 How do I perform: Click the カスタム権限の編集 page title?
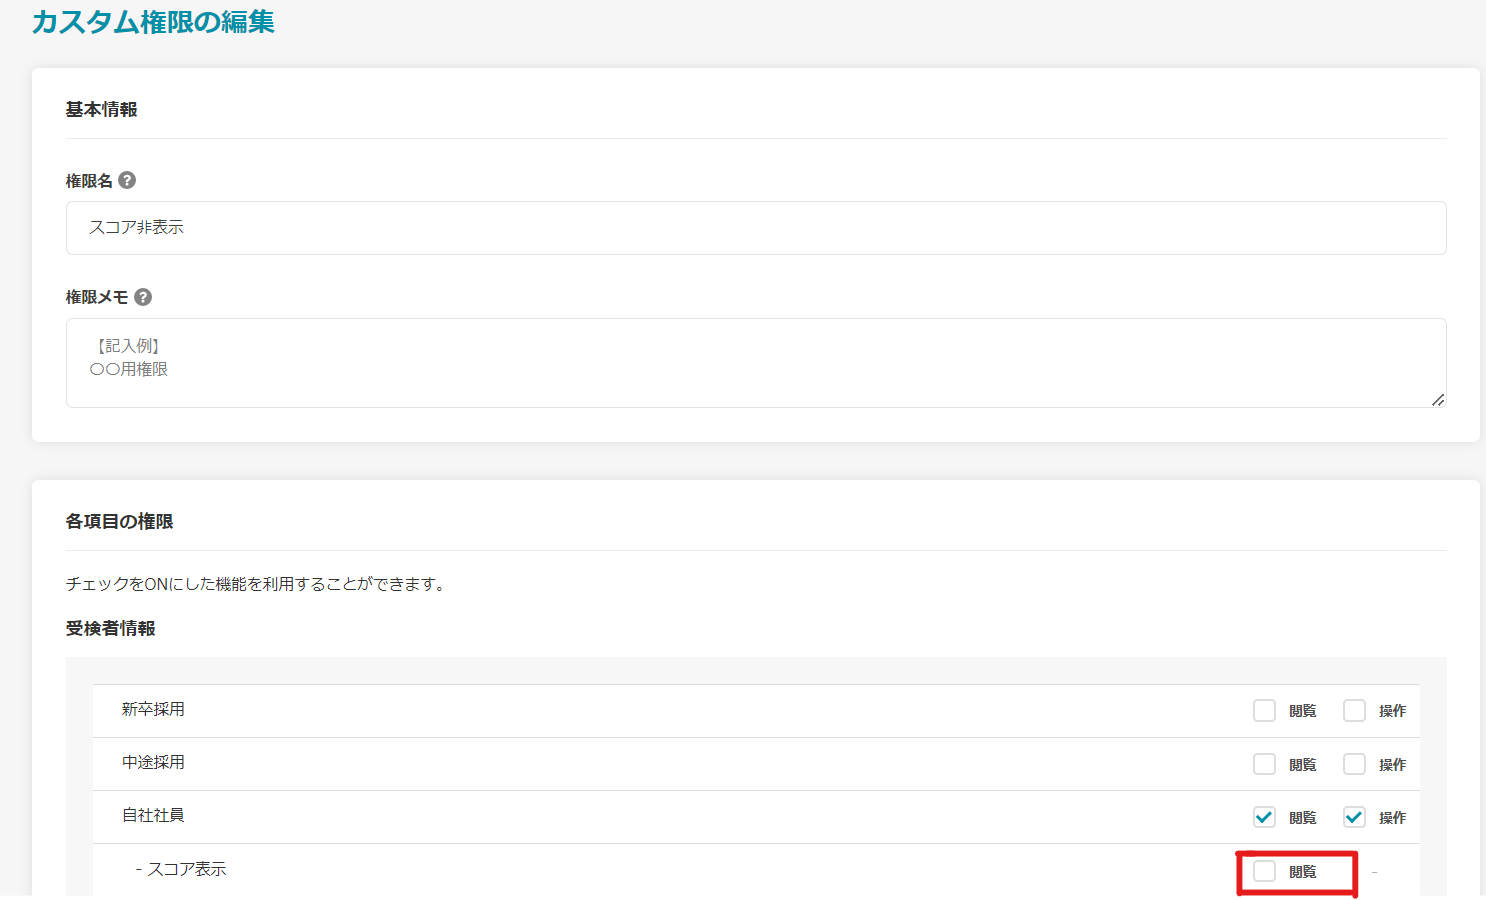click(x=153, y=22)
